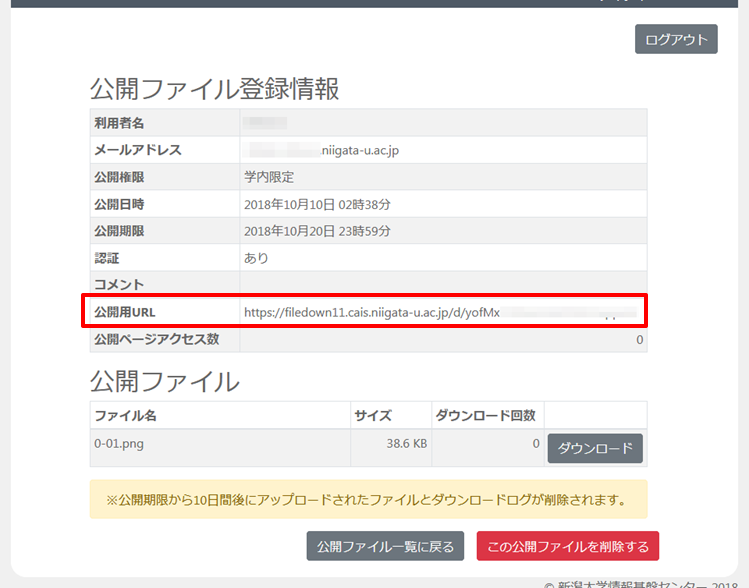Click the 公開ファイル section heading
749x588 pixels.
click(x=165, y=381)
